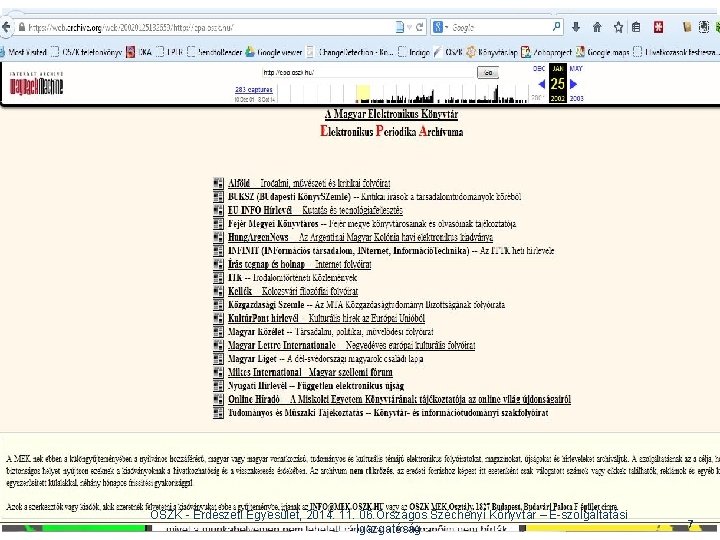Open the Magyar Lettre Internationale link
The image size is (720, 540).
[351, 345]
